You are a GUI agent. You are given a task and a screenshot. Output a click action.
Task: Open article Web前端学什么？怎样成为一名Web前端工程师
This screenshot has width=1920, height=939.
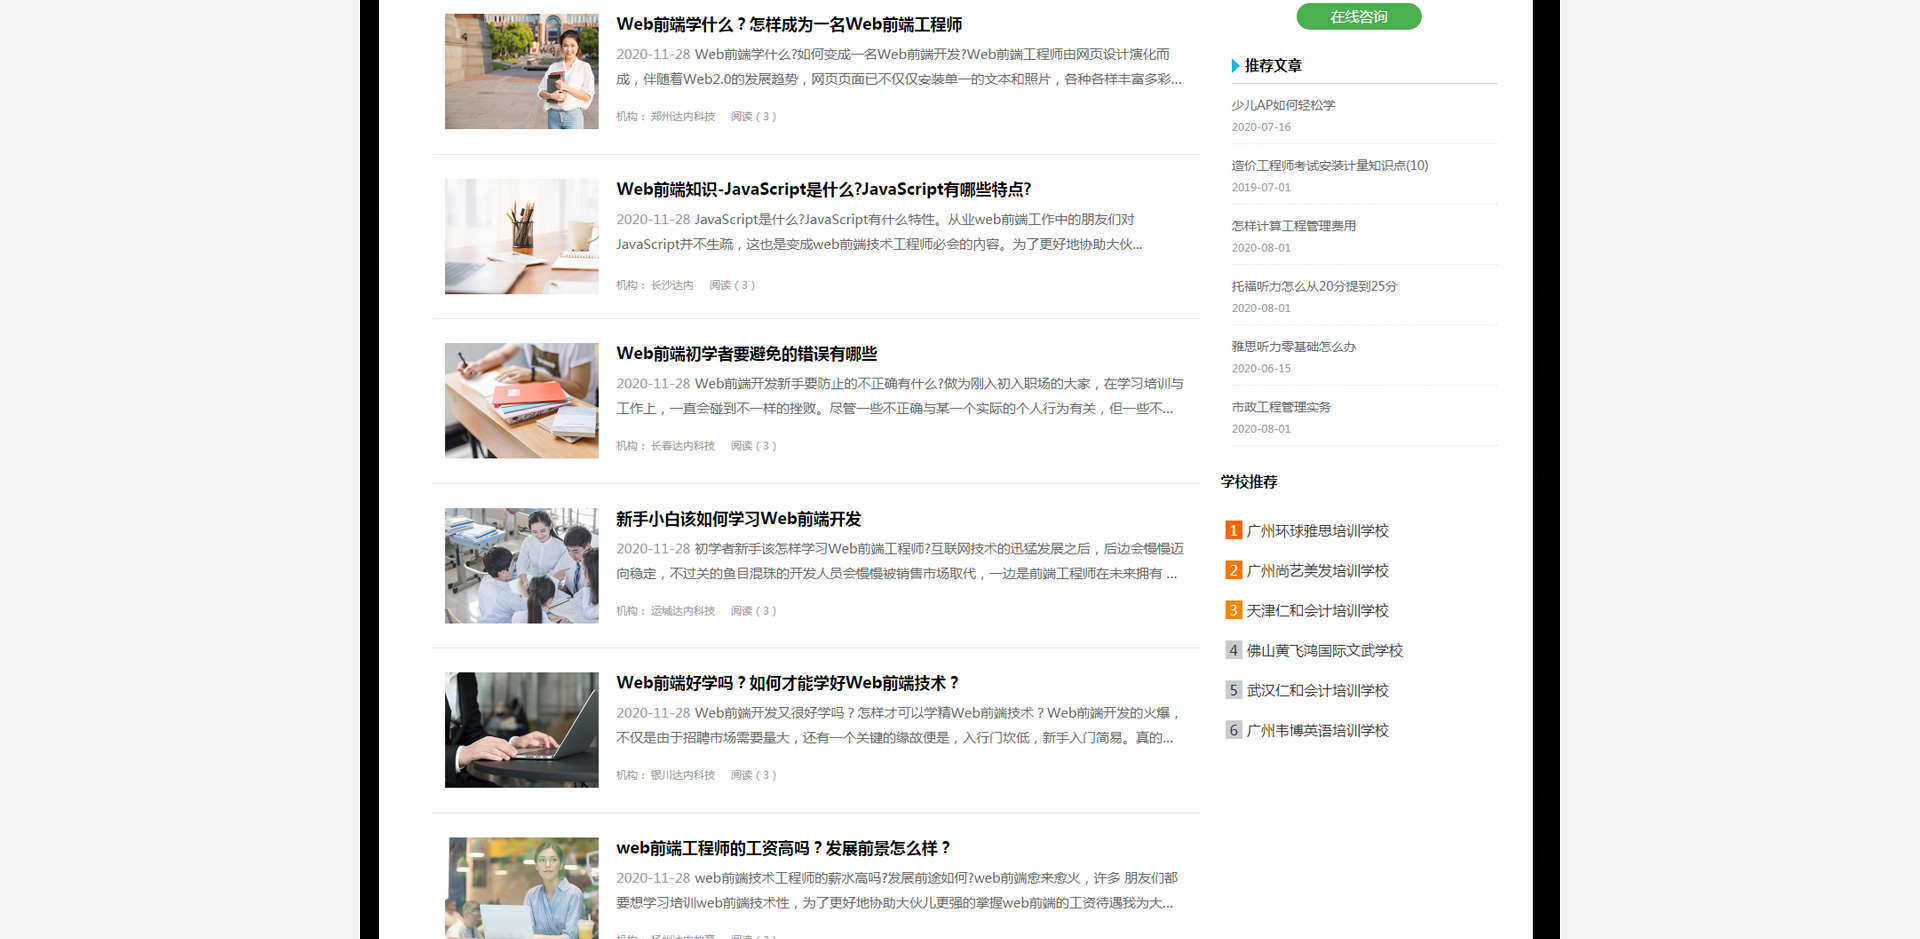789,24
